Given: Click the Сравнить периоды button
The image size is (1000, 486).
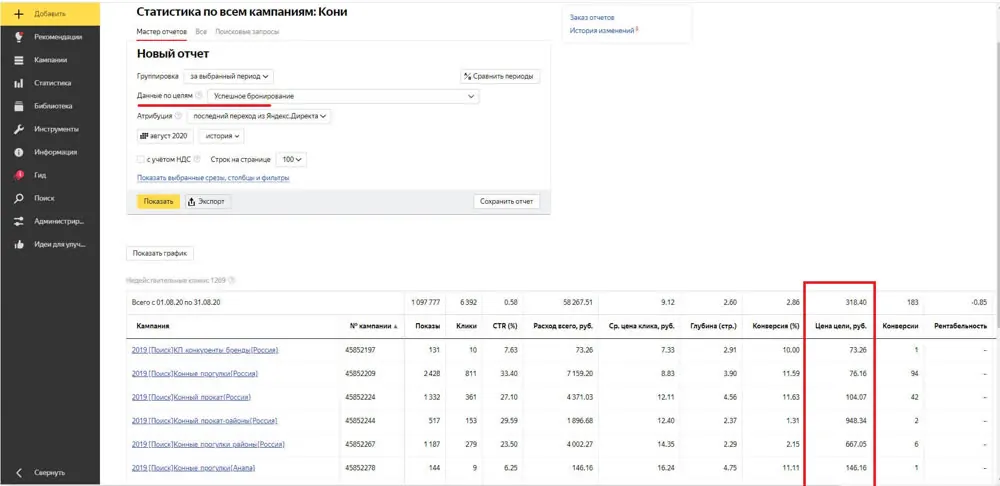Looking at the screenshot, I should [500, 77].
